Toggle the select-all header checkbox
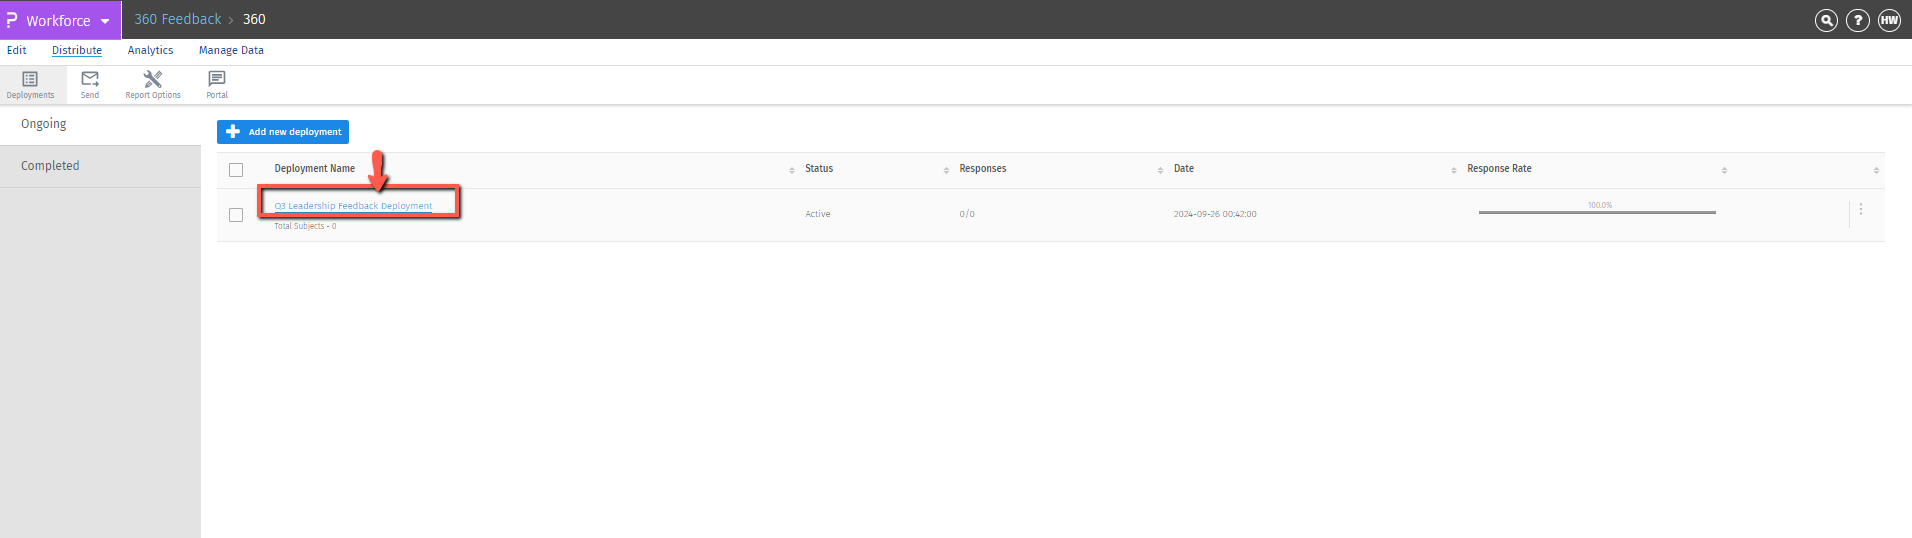The width and height of the screenshot is (1912, 538). 236,170
